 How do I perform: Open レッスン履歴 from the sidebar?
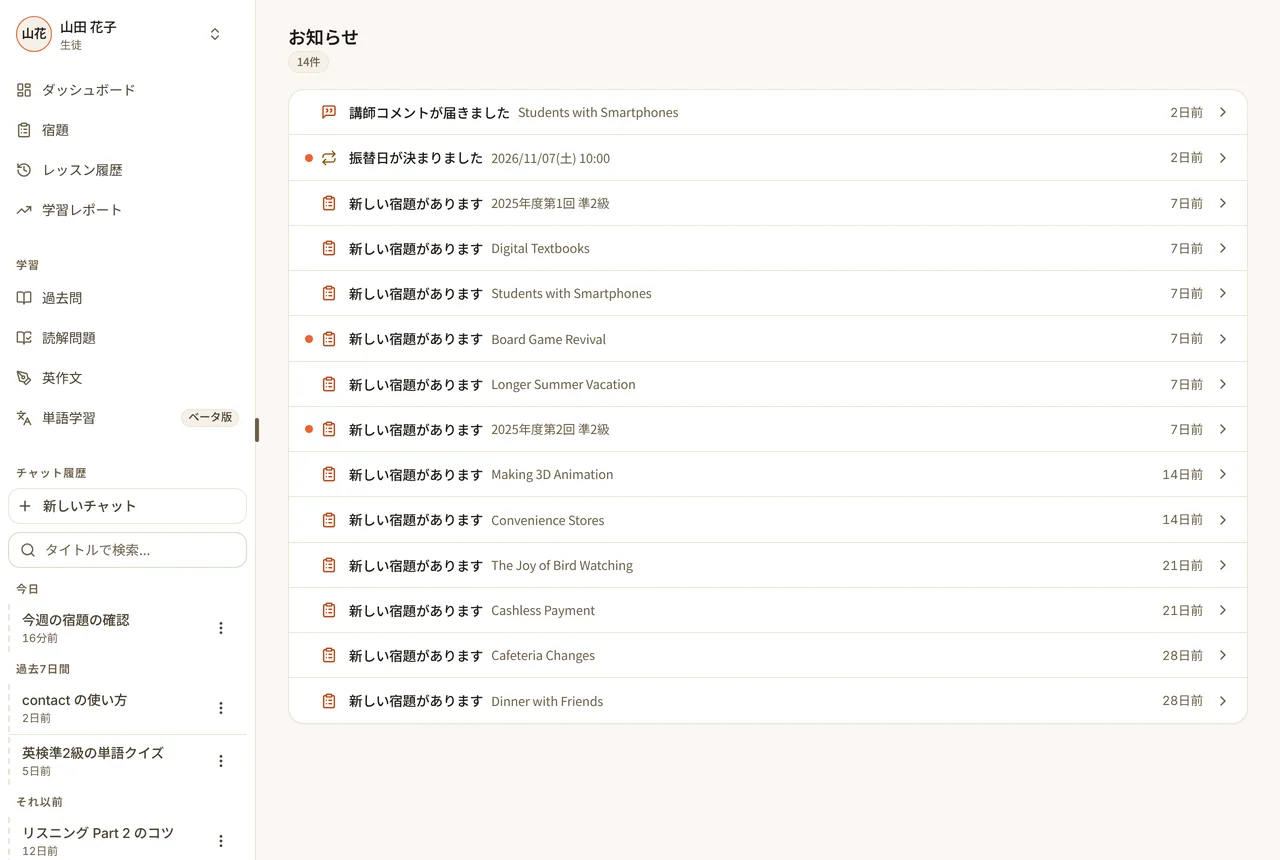127,170
